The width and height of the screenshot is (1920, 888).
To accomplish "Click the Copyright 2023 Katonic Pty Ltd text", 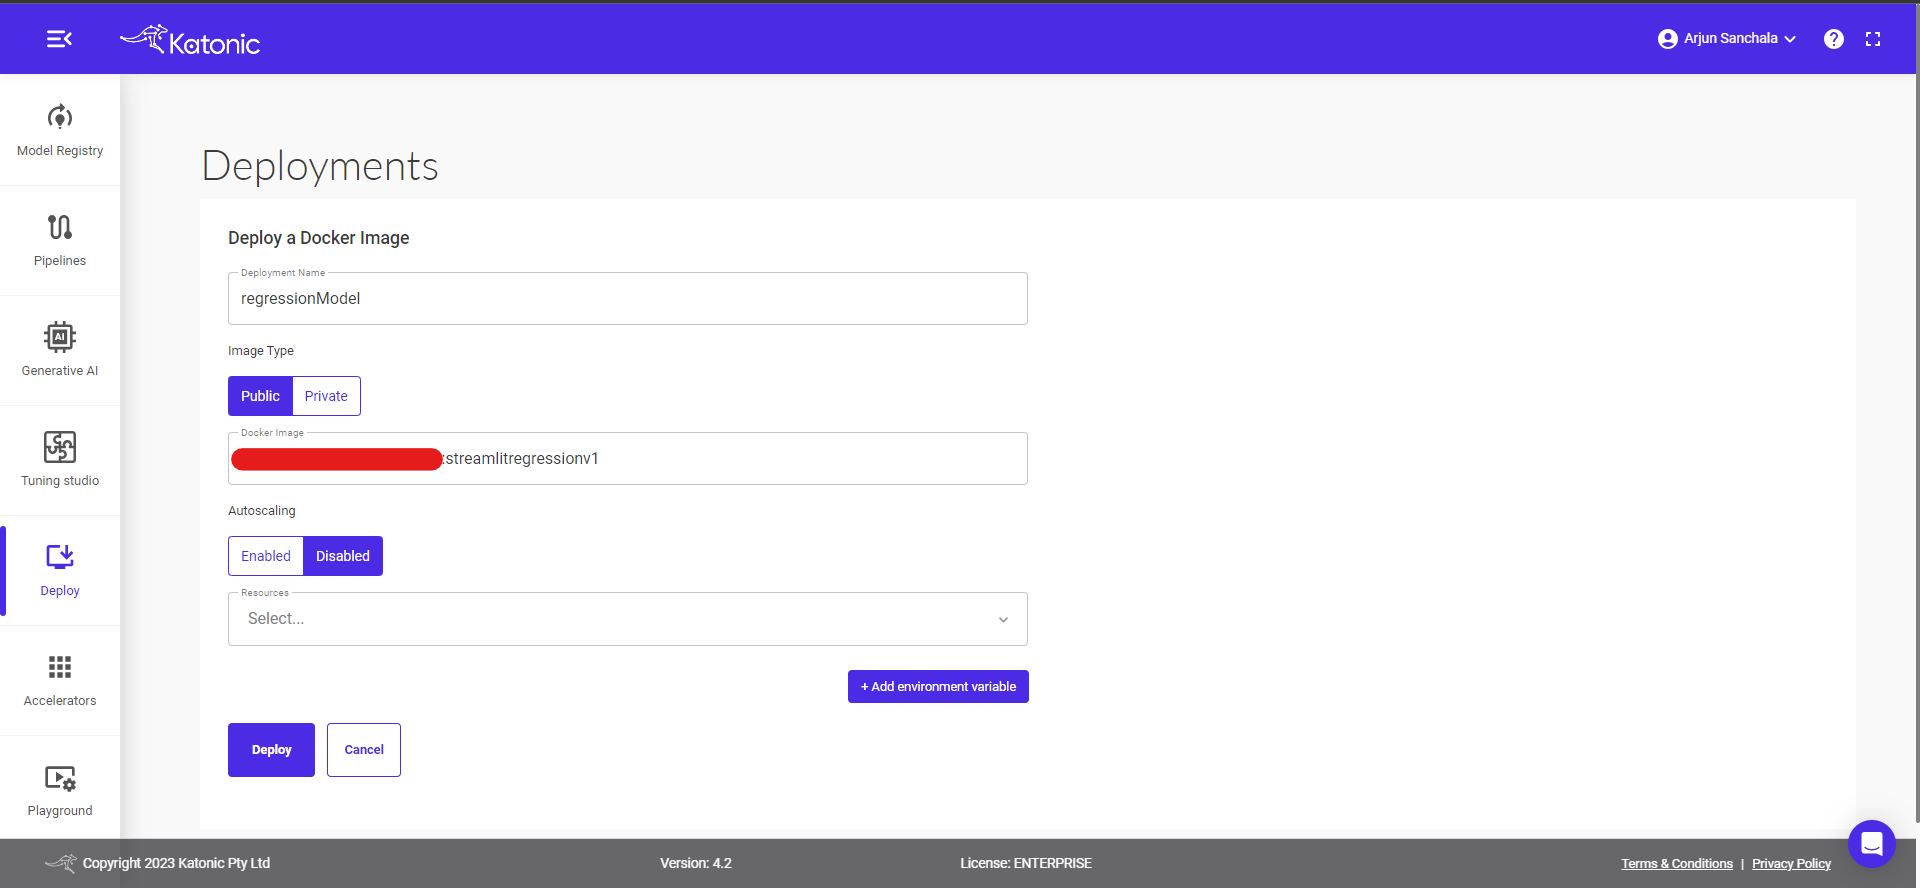I will [x=176, y=863].
